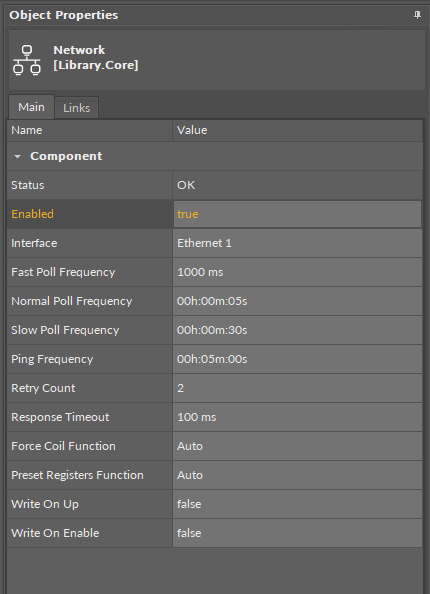
Task: Select the Main tab
Action: point(31,107)
